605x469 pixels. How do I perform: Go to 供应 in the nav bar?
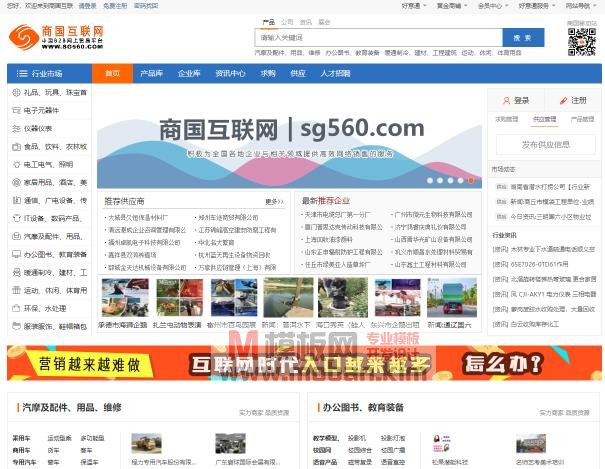pyautogui.click(x=298, y=73)
